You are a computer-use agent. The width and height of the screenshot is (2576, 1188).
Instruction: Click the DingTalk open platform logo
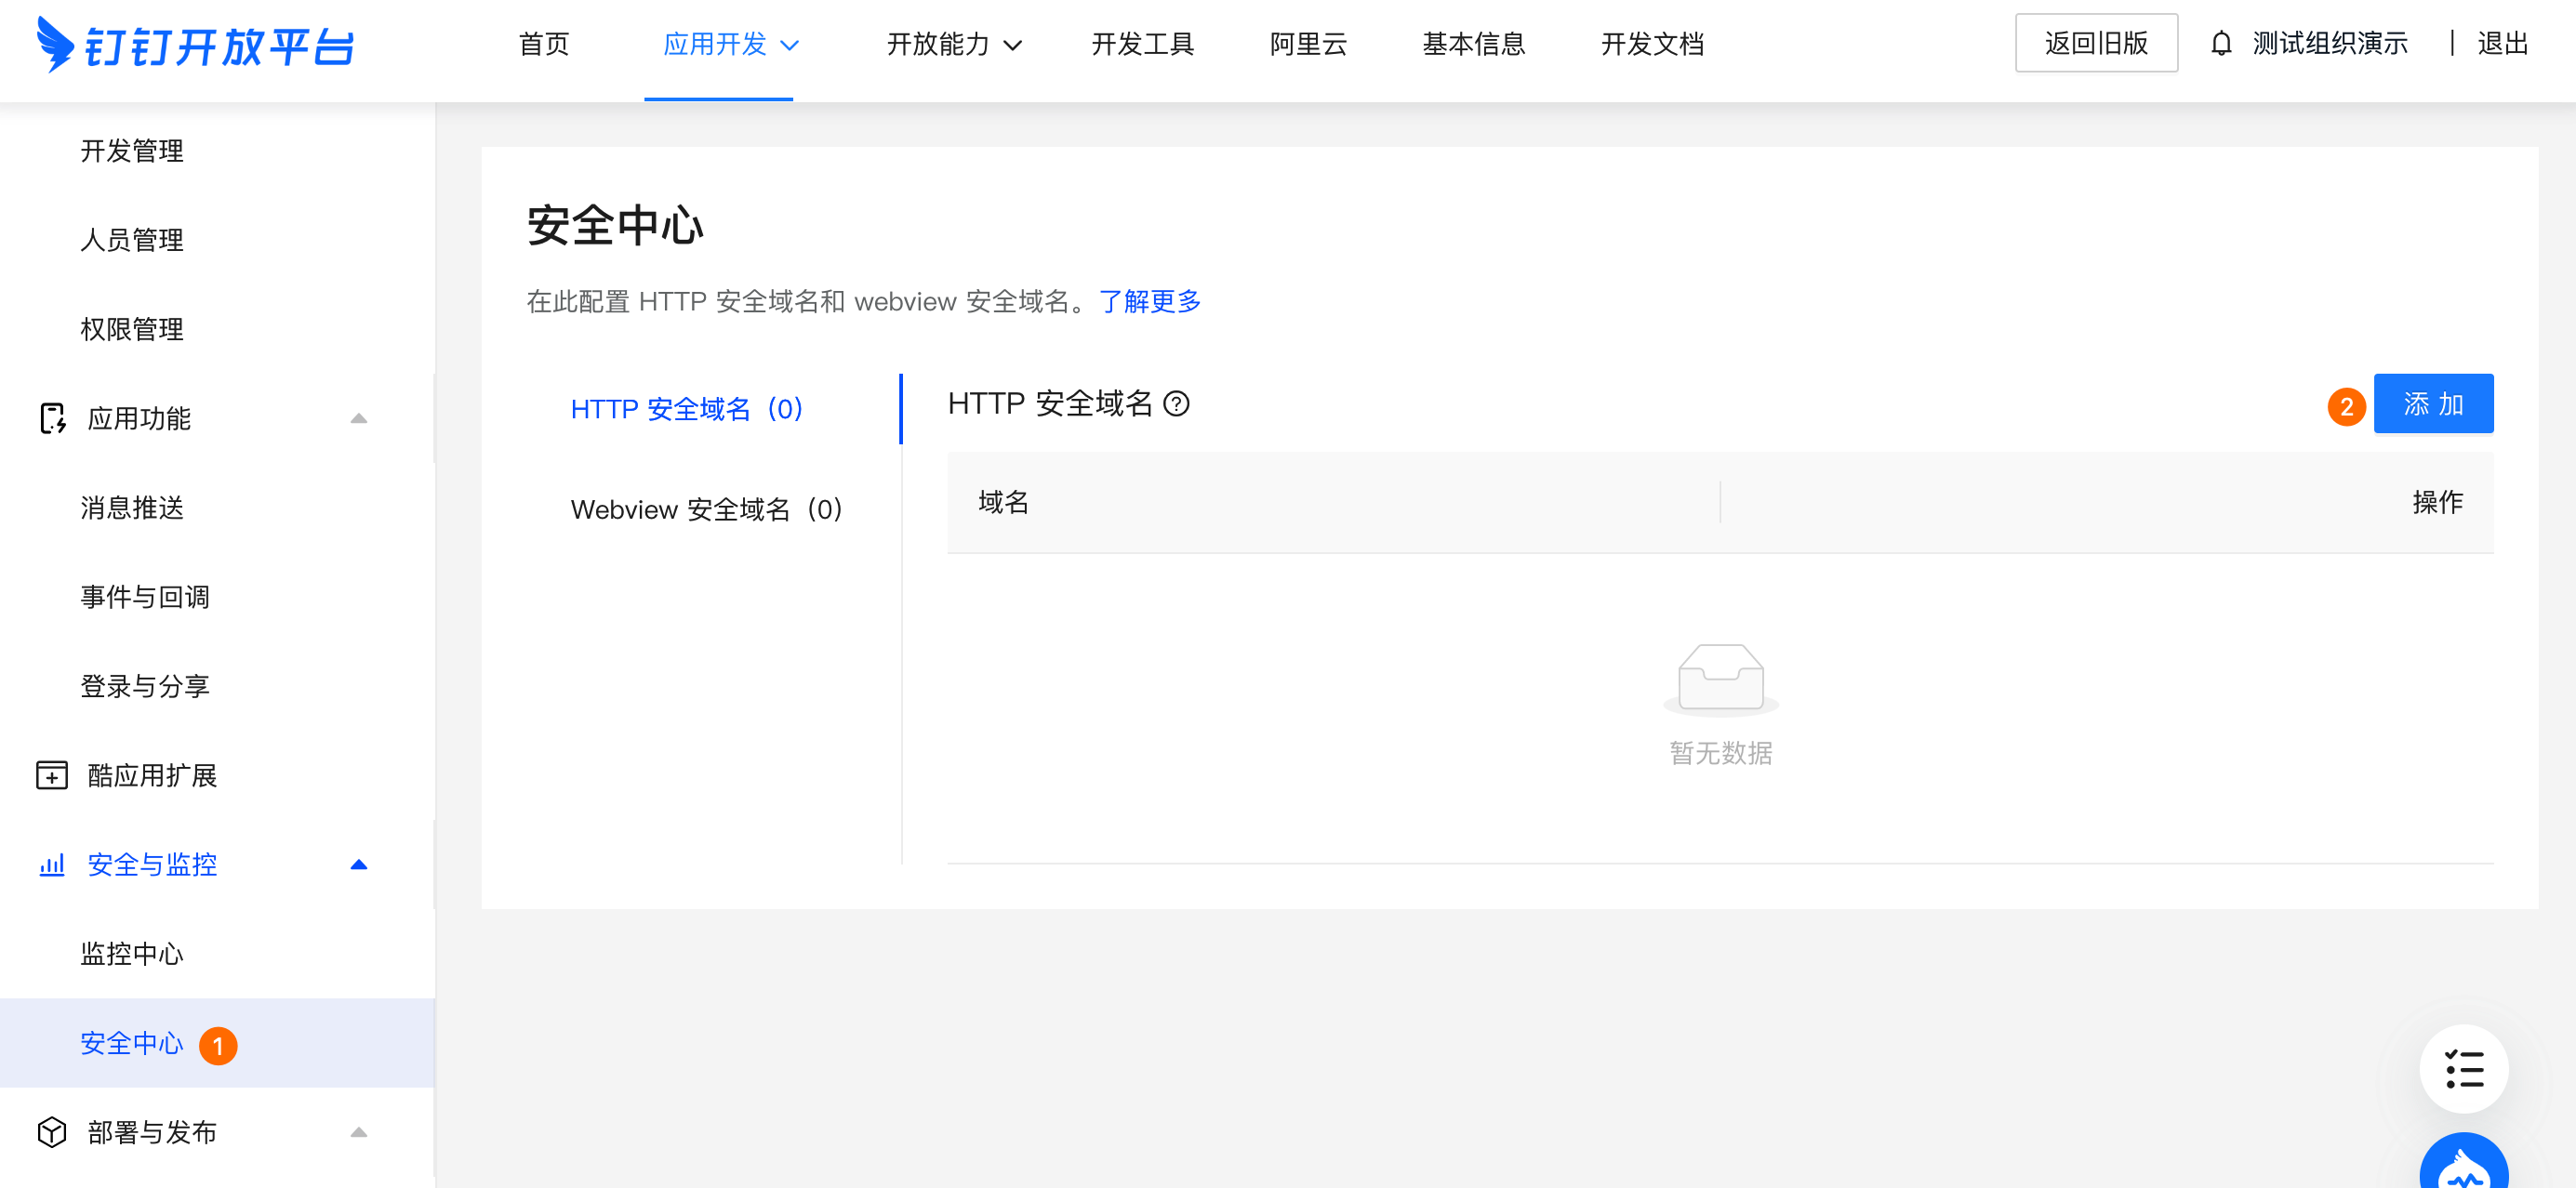click(x=196, y=45)
